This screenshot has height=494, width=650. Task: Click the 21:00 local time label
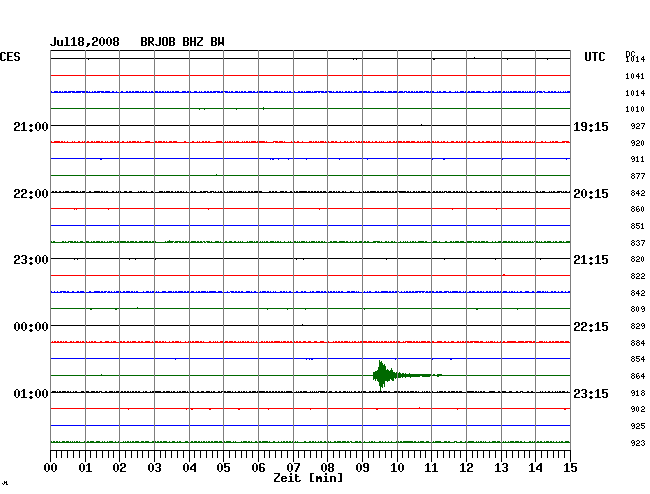(x=31, y=126)
